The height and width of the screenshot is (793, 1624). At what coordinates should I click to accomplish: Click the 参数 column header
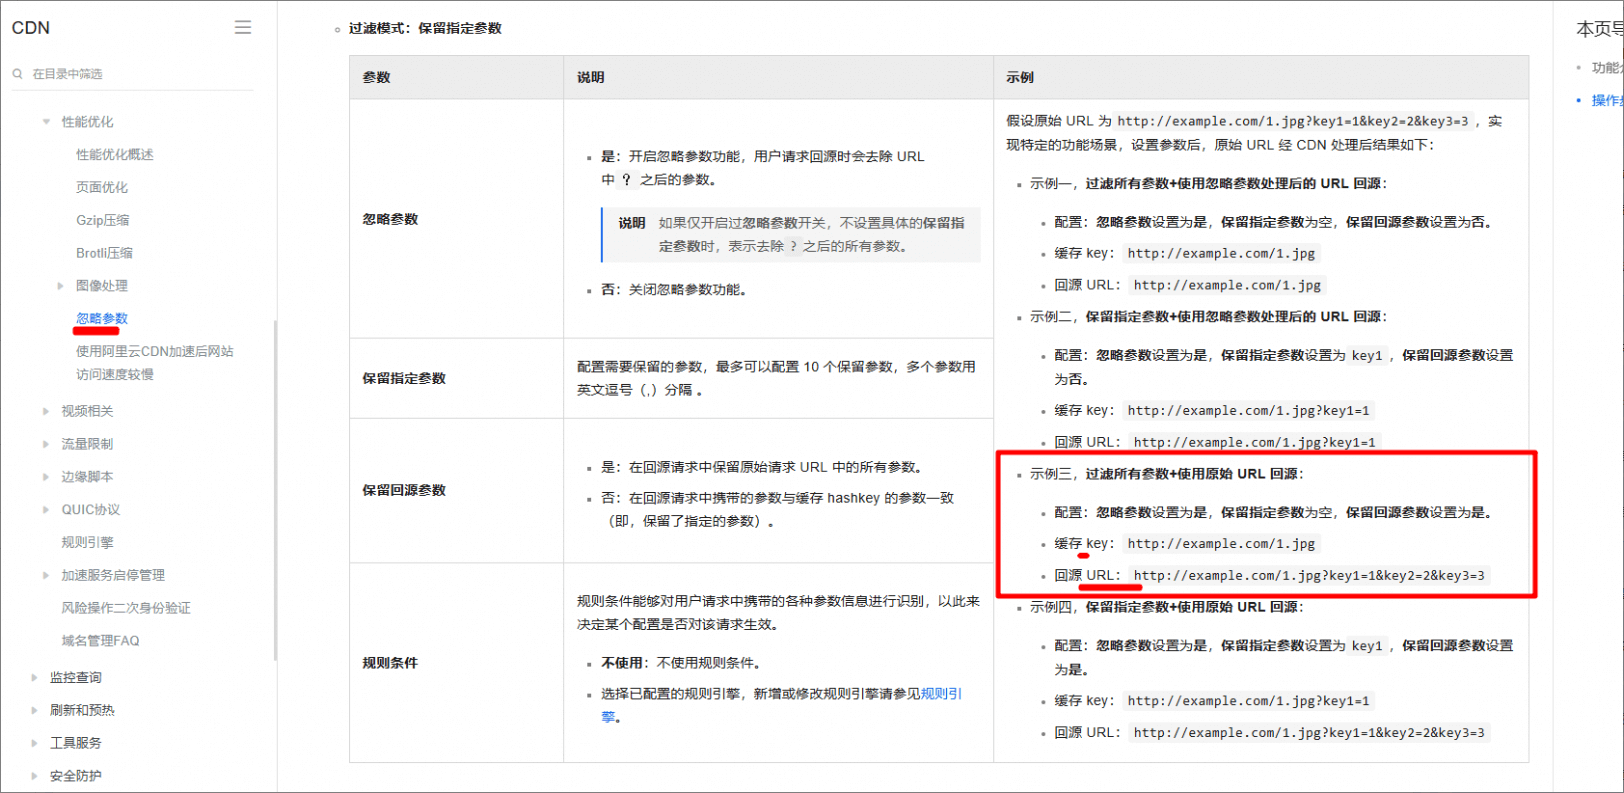pos(376,77)
